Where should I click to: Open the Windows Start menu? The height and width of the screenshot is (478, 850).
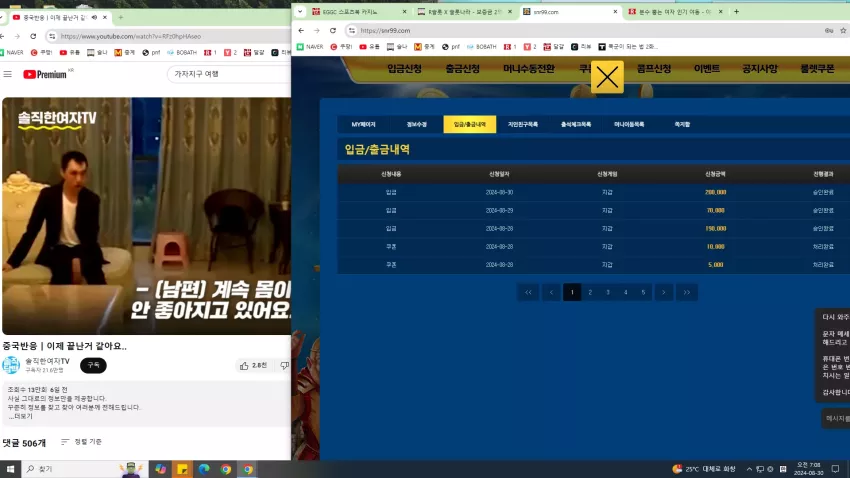tap(10, 469)
